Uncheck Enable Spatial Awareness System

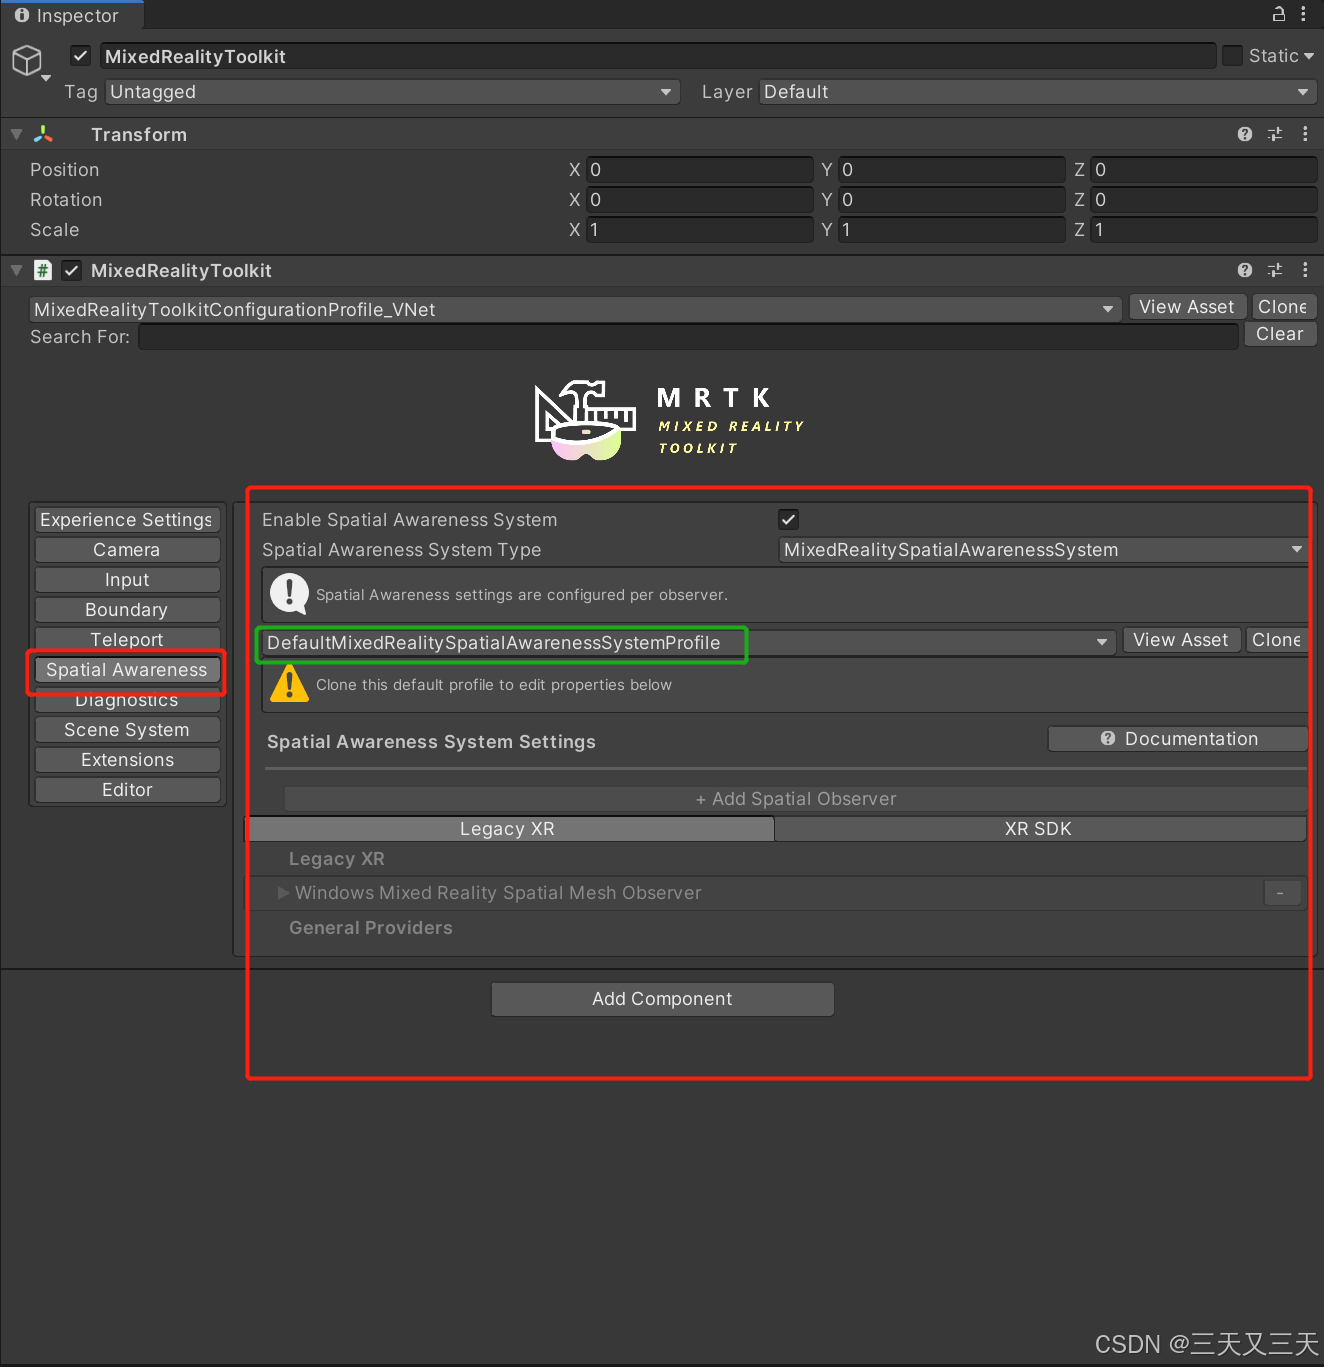click(x=788, y=519)
